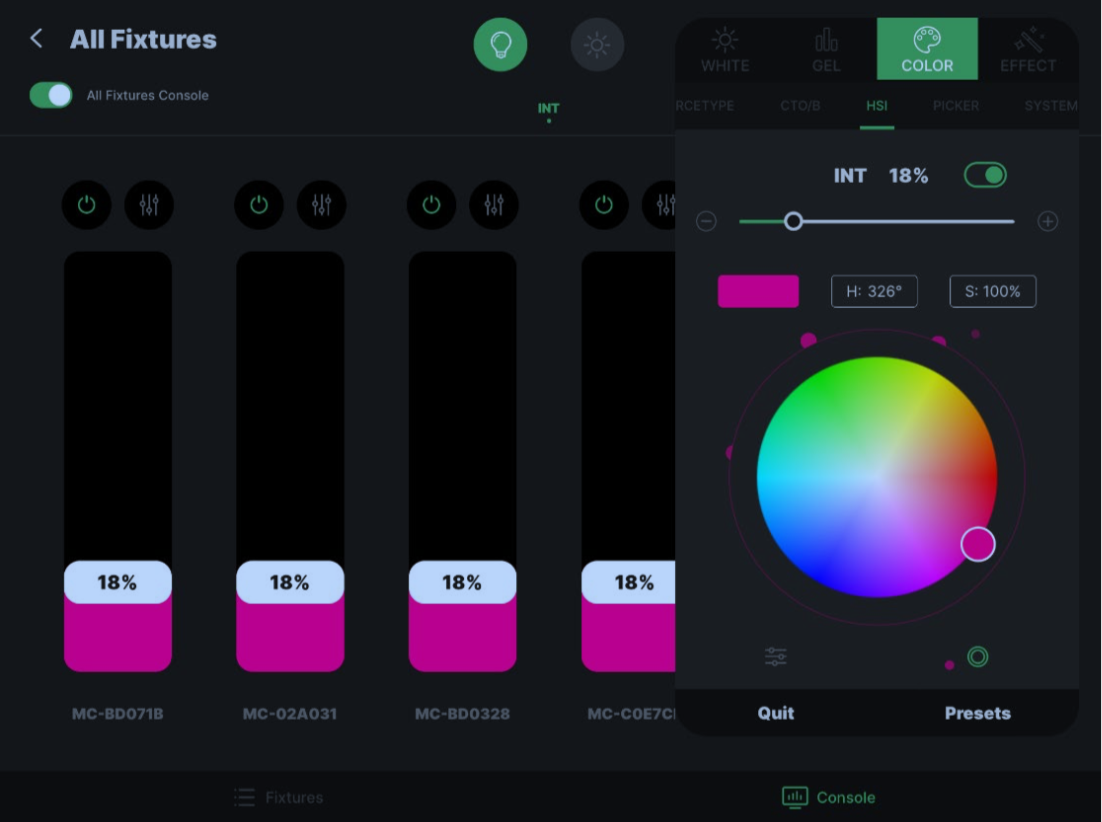Click the green light bulb icon
This screenshot has height=822, width=1102.
click(501, 44)
